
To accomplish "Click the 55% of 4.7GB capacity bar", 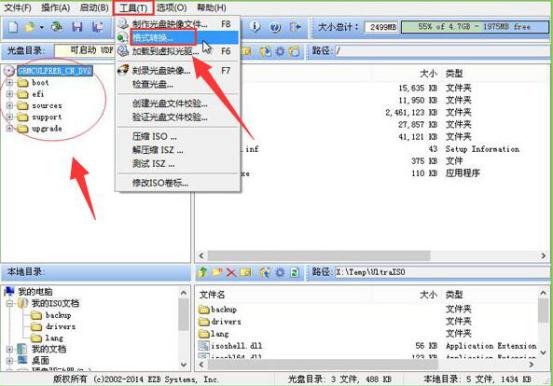I will coord(474,27).
